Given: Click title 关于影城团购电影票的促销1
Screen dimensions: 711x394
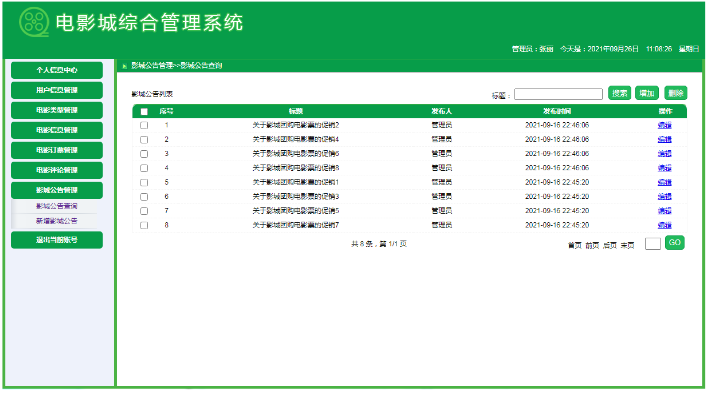Looking at the screenshot, I should point(296,182).
